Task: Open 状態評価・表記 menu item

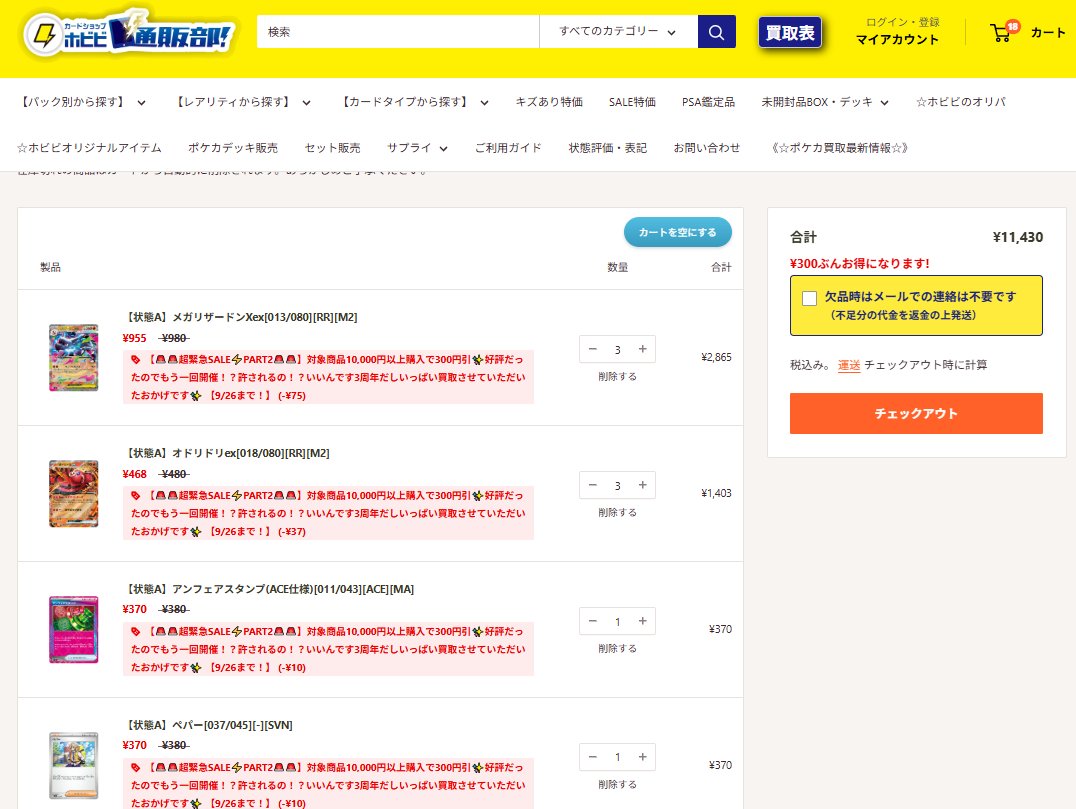Action: [607, 148]
